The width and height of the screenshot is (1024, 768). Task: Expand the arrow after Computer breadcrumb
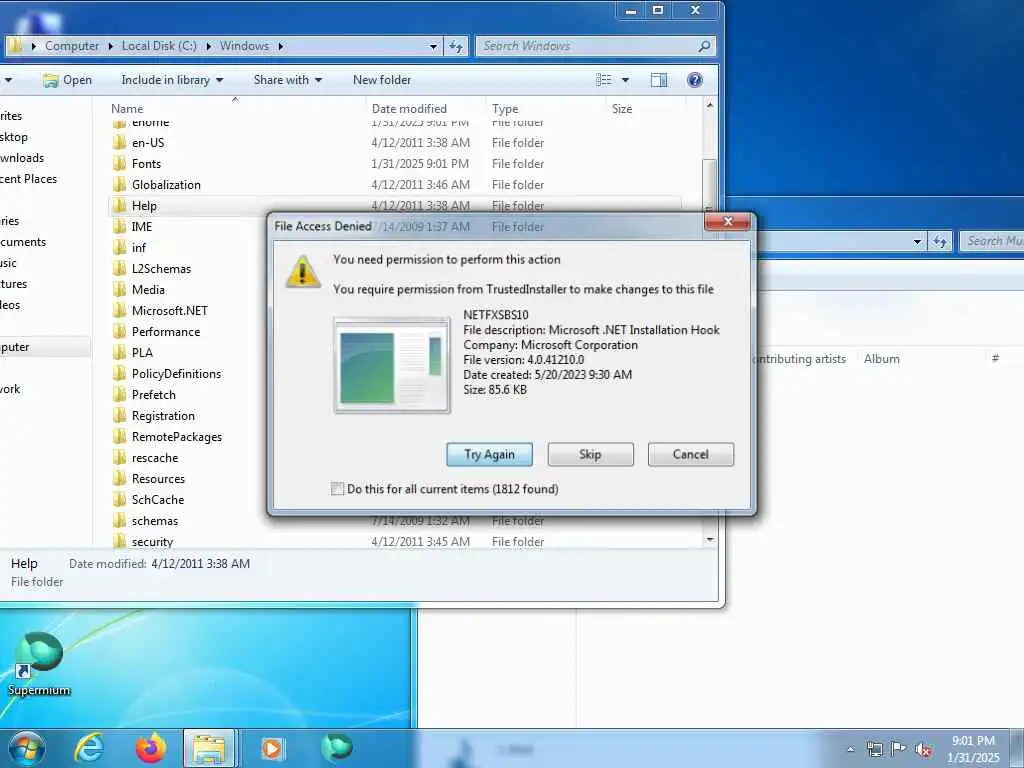point(110,46)
